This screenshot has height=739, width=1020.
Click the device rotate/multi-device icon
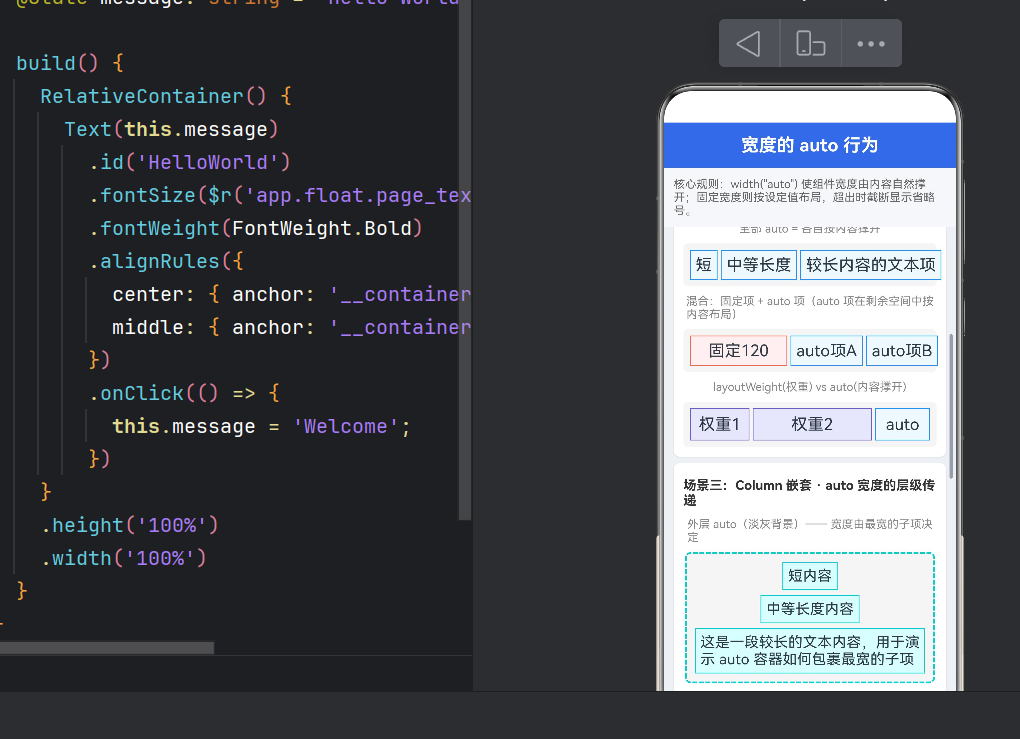[811, 44]
